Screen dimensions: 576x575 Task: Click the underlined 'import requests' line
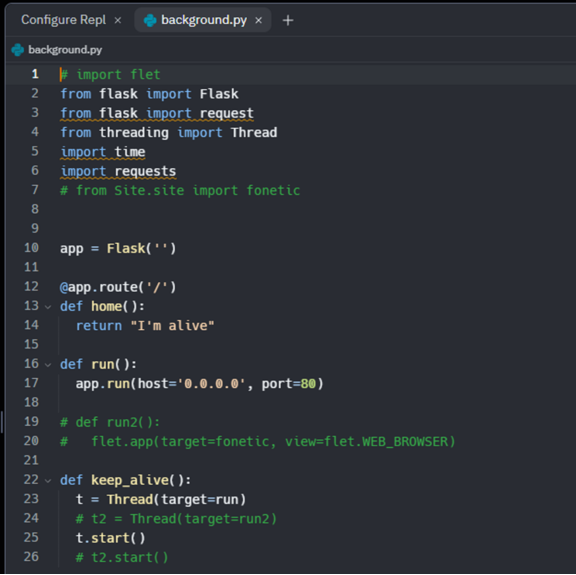(x=118, y=171)
